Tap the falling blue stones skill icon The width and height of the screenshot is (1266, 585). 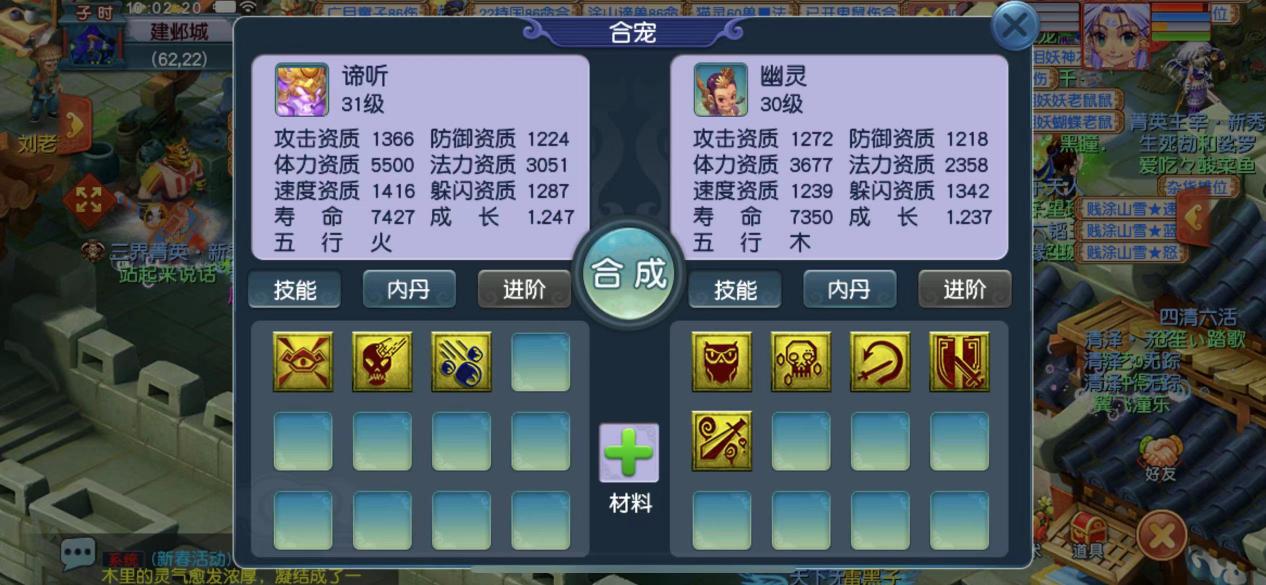pyautogui.click(x=461, y=362)
